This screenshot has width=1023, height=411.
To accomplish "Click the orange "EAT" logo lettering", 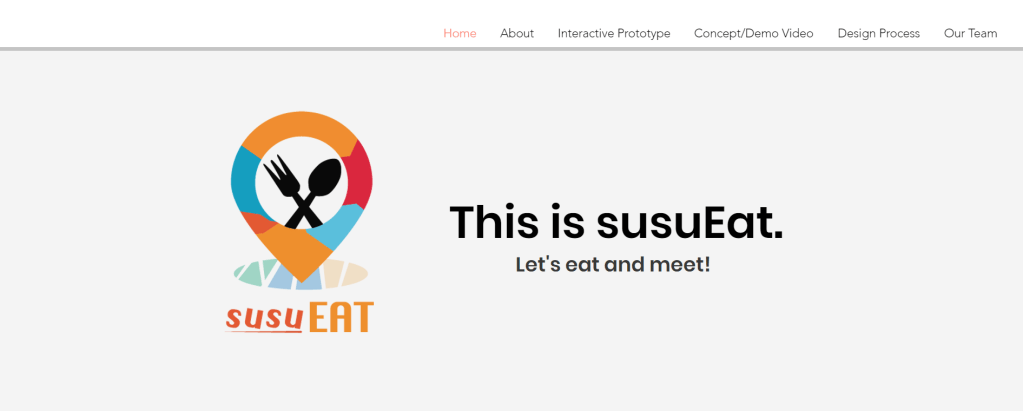I will 341,317.
